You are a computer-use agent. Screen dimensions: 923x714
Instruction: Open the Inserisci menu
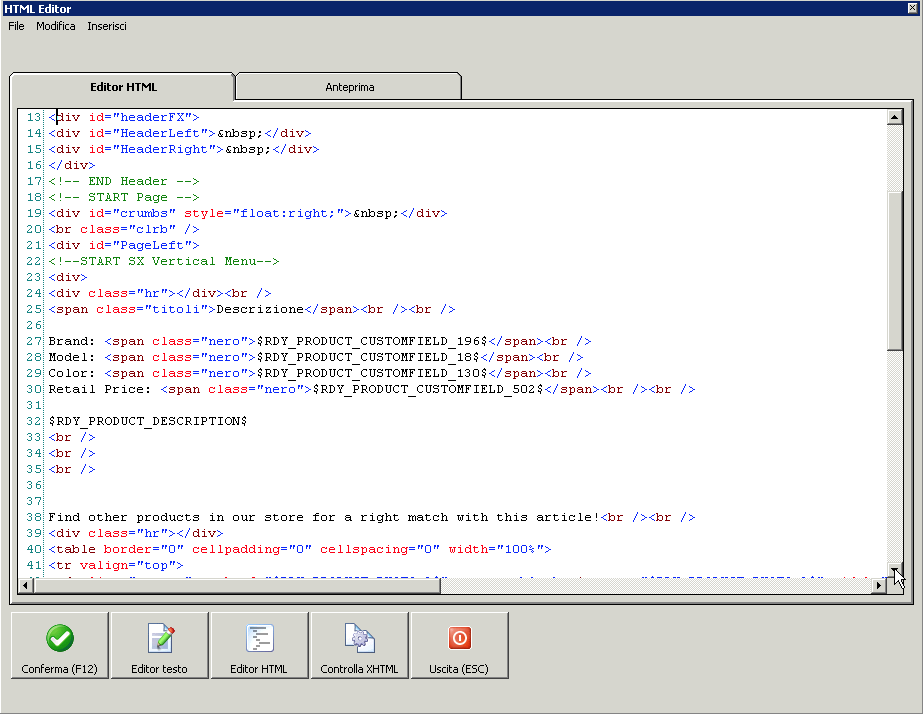(x=107, y=26)
